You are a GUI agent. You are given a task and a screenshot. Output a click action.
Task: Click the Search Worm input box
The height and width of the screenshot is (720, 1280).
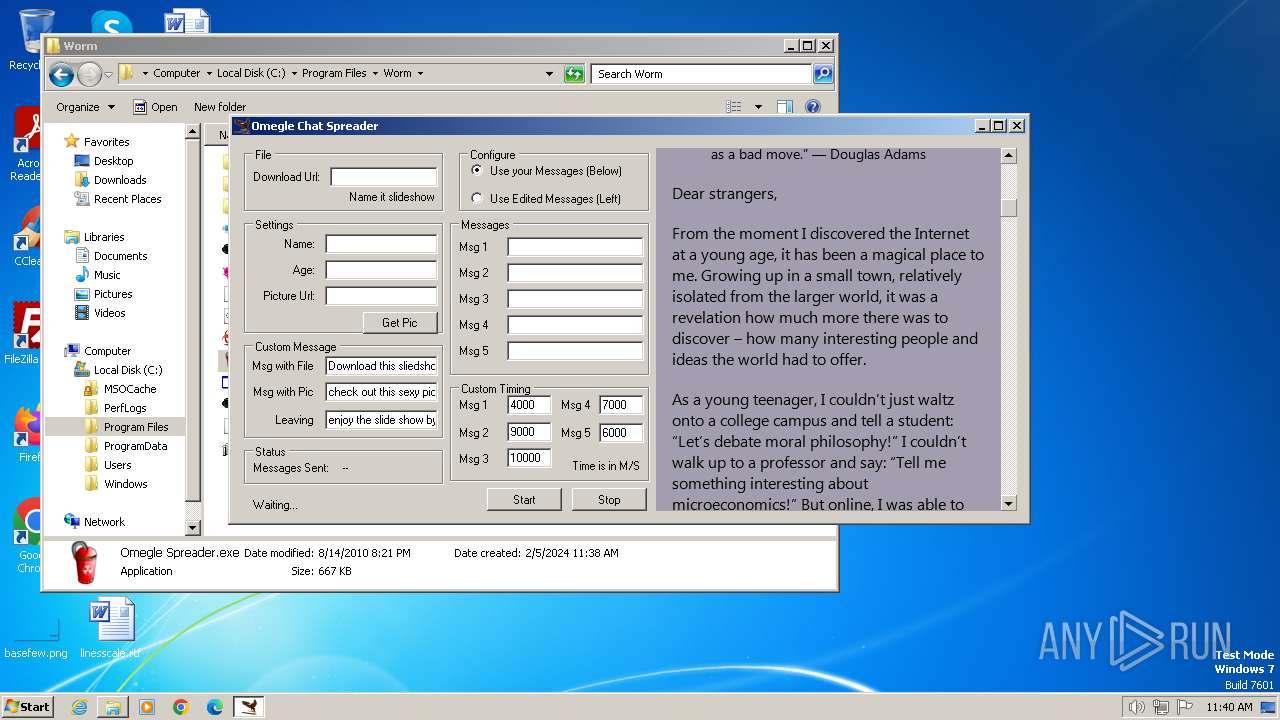700,74
